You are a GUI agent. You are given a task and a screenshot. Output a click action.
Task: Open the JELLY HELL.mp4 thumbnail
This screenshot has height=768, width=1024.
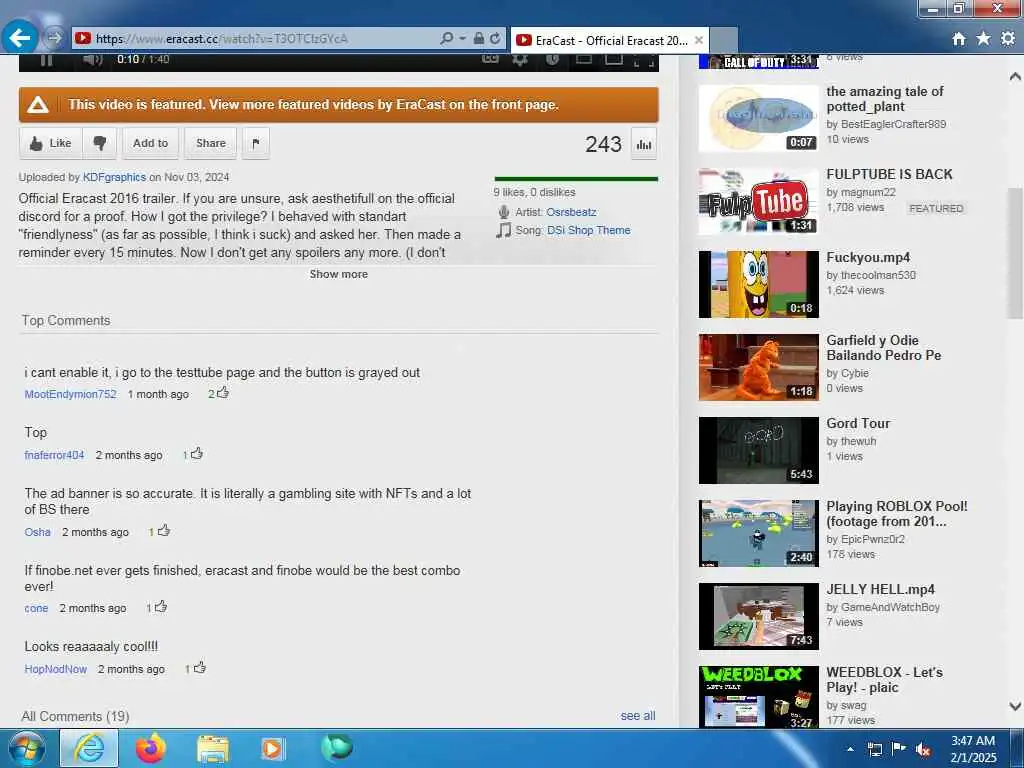758,616
